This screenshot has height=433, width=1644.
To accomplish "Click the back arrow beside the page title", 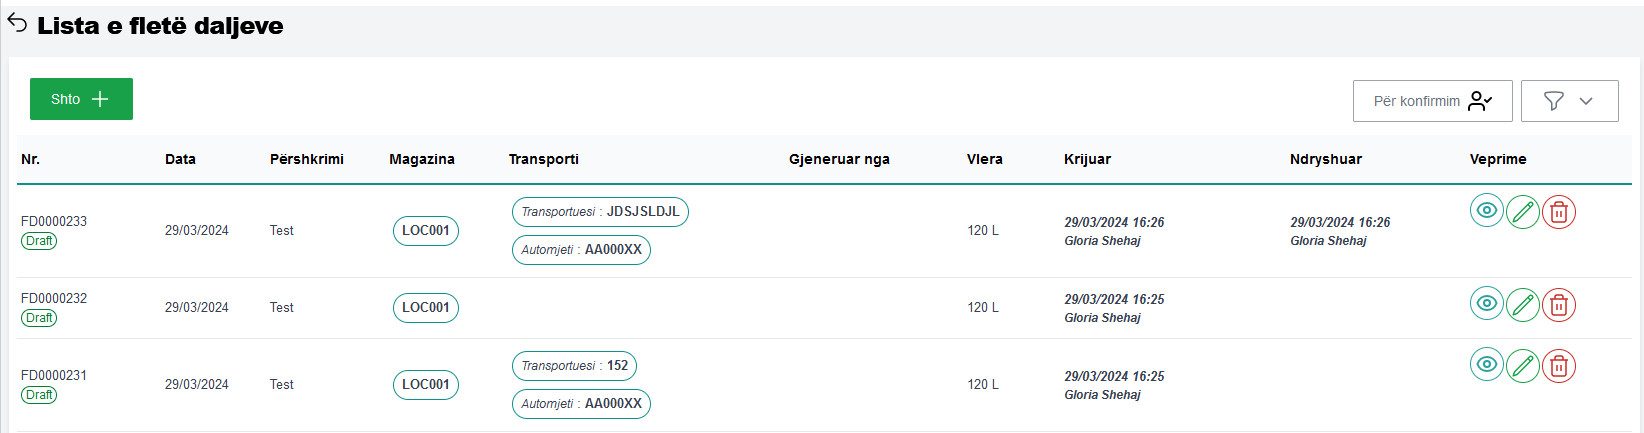I will (17, 24).
